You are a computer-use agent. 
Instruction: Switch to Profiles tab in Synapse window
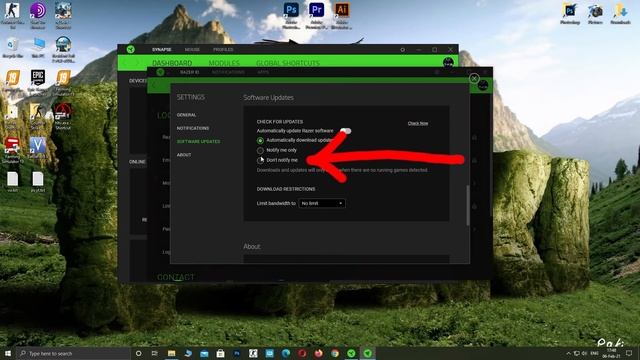click(223, 49)
